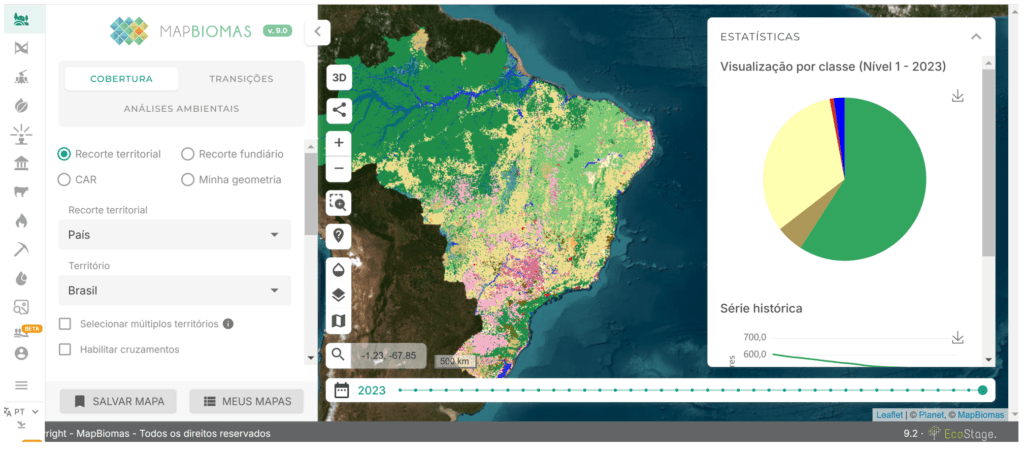Open the leaf vegetation sidebar module
The width and height of the screenshot is (1024, 450).
[x=21, y=106]
